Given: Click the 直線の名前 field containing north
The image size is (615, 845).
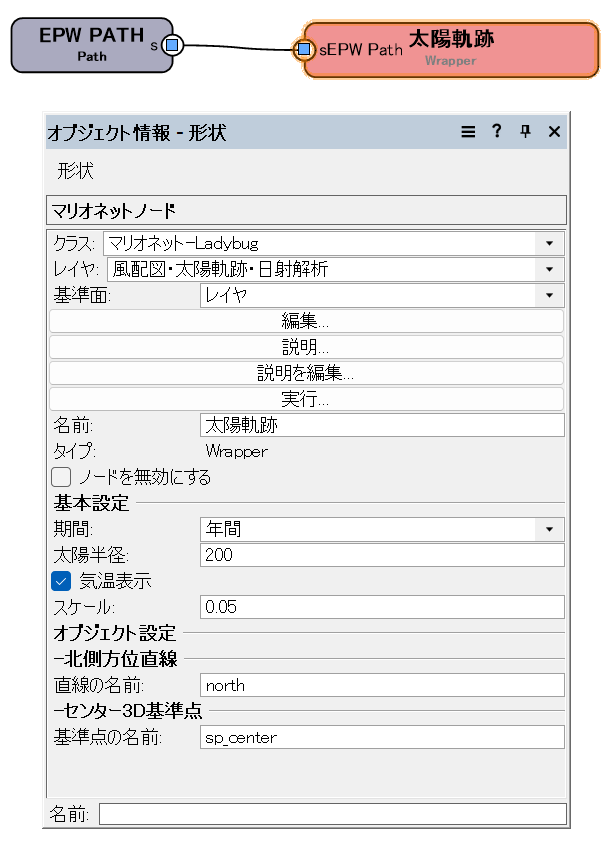Looking at the screenshot, I should (x=382, y=685).
